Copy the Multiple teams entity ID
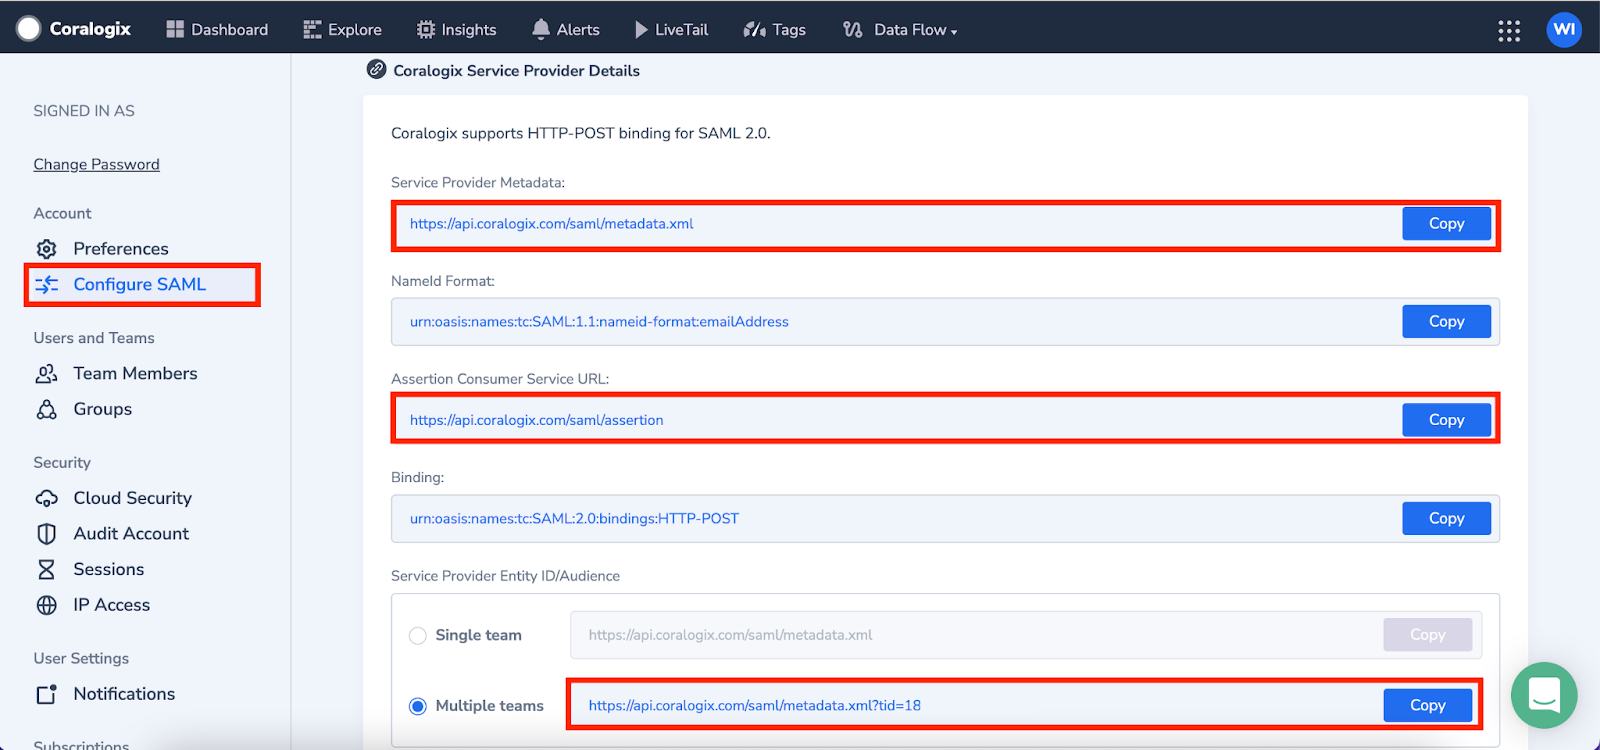This screenshot has width=1600, height=750. [1427, 706]
